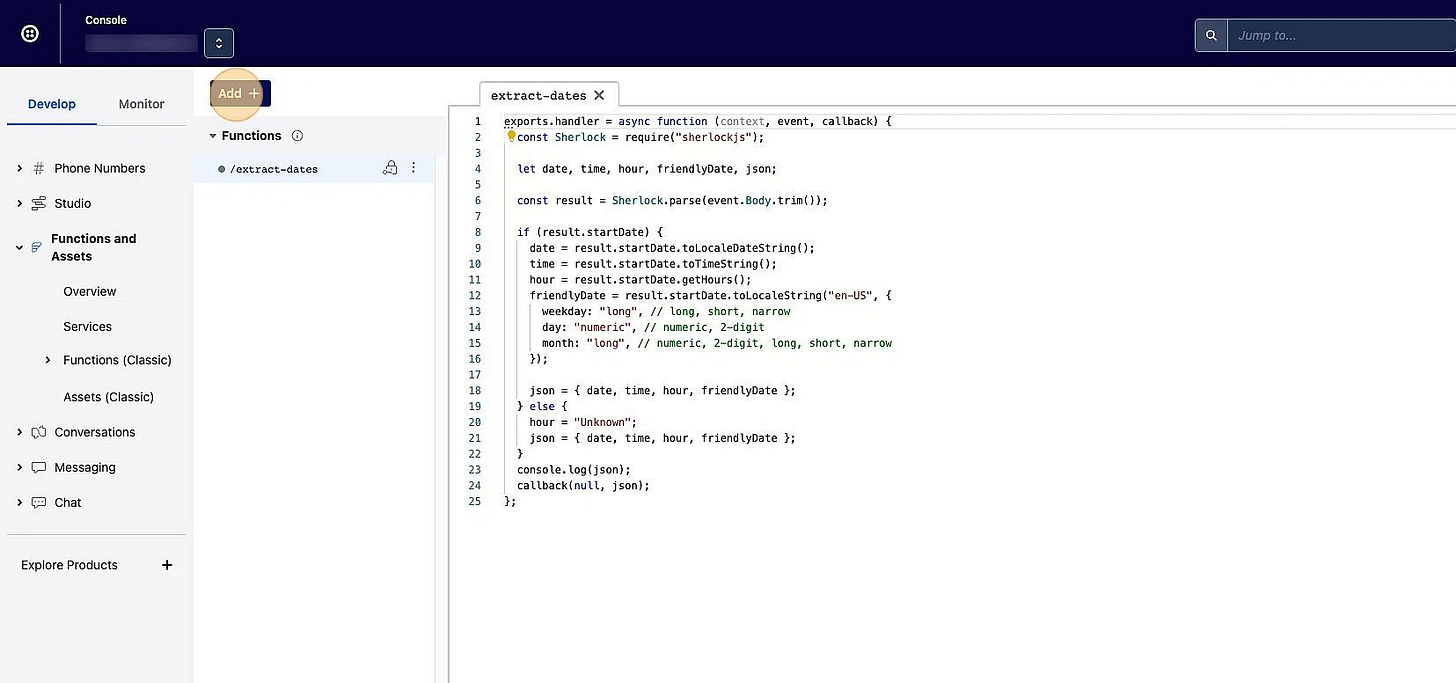Expand the Messaging chevron
Image resolution: width=1456 pixels, height=683 pixels.
click(x=20, y=467)
